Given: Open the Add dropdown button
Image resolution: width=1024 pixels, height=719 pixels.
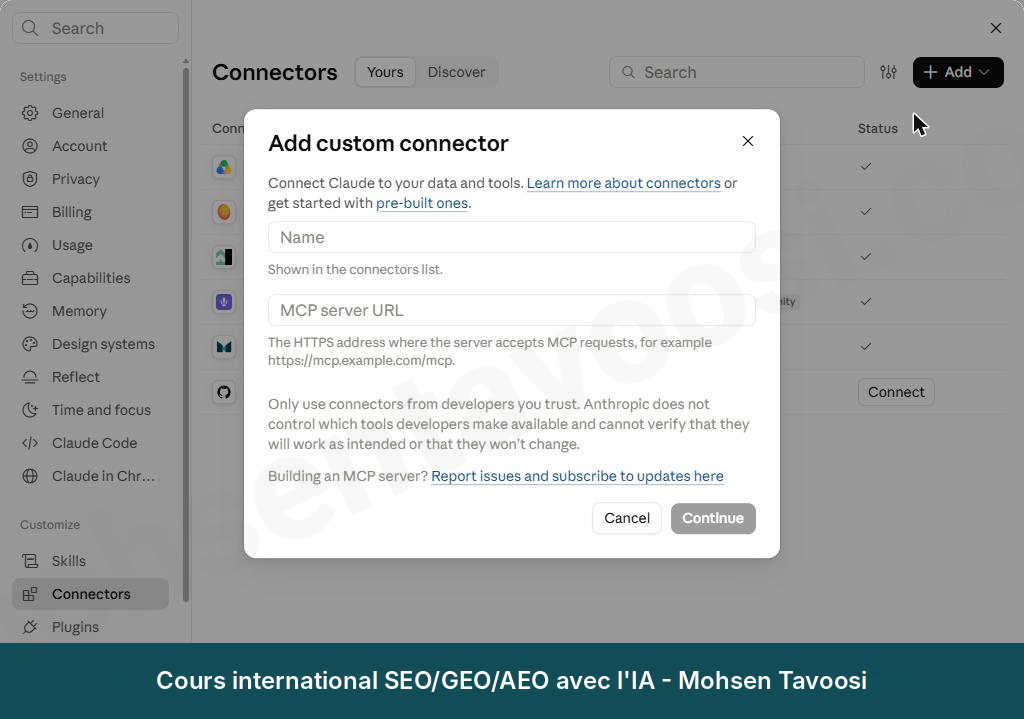Looking at the screenshot, I should (x=958, y=72).
